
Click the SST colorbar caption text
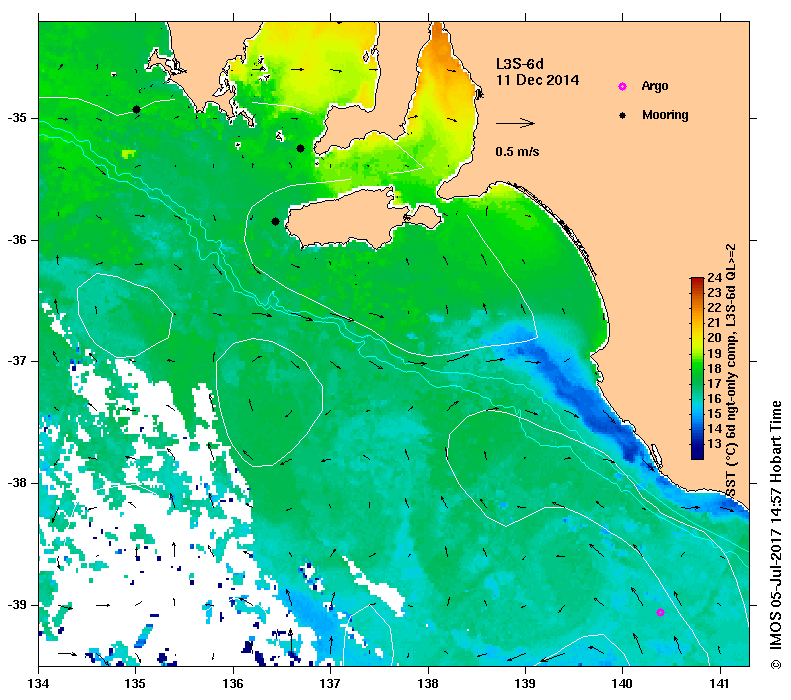click(x=730, y=371)
